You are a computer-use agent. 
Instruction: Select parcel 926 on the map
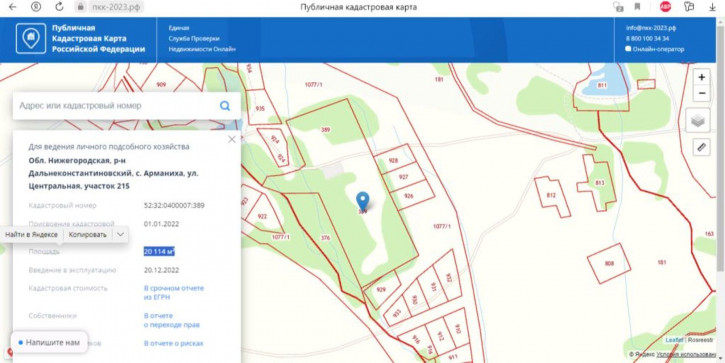click(x=409, y=196)
